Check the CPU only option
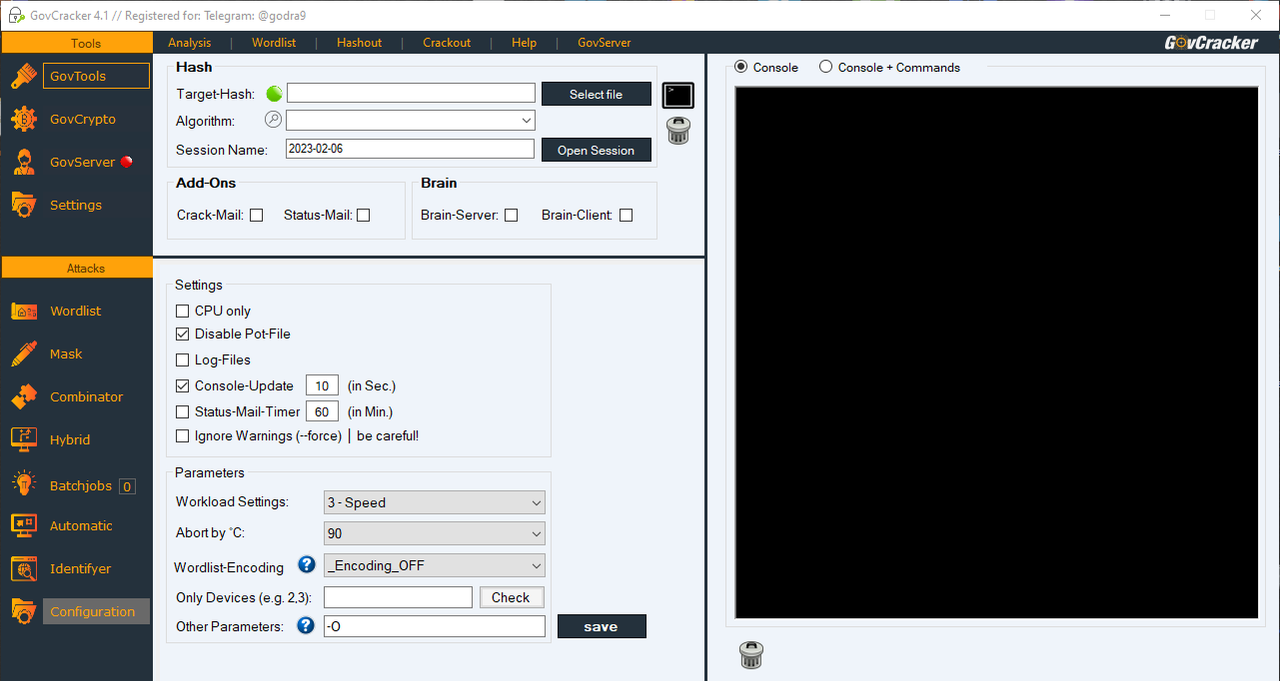The width and height of the screenshot is (1280, 681). pos(182,311)
